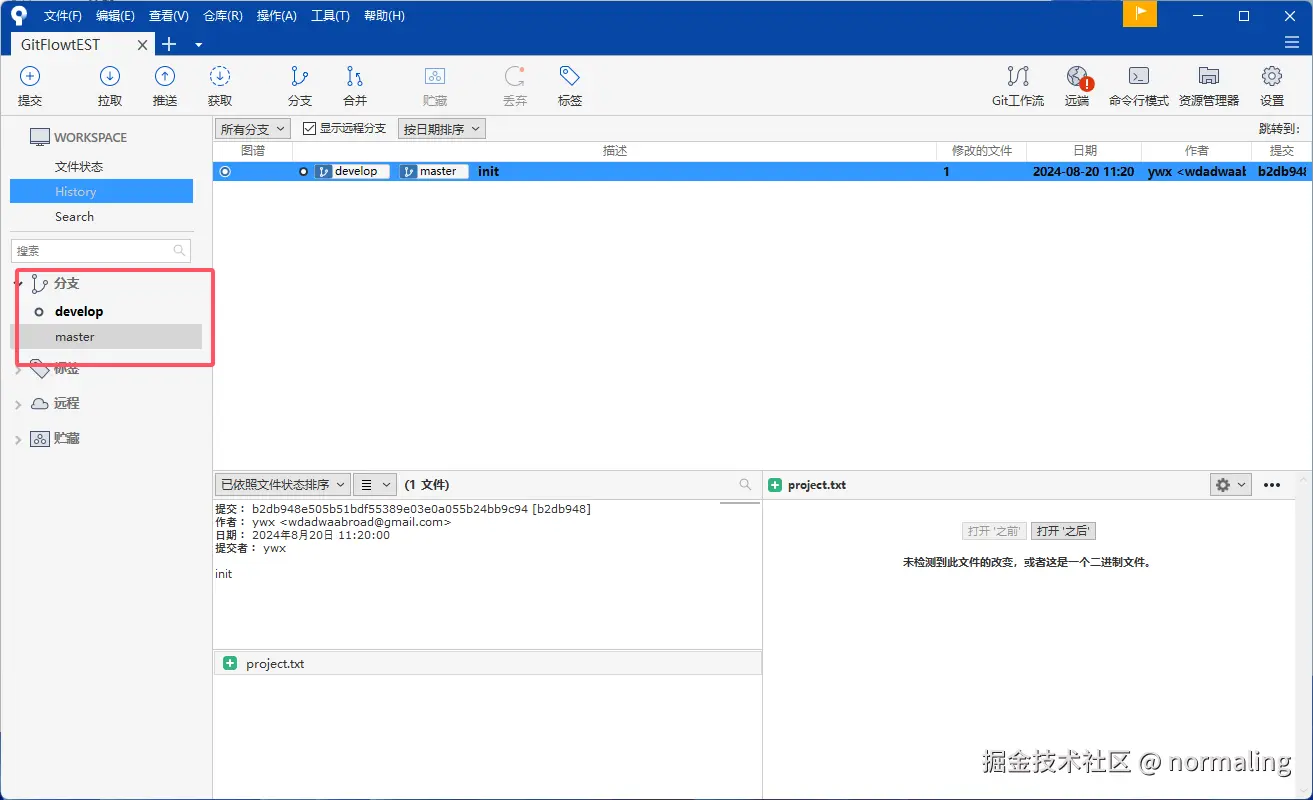Click the search magnifier in file list panel
This screenshot has width=1313, height=800.
pyautogui.click(x=745, y=484)
